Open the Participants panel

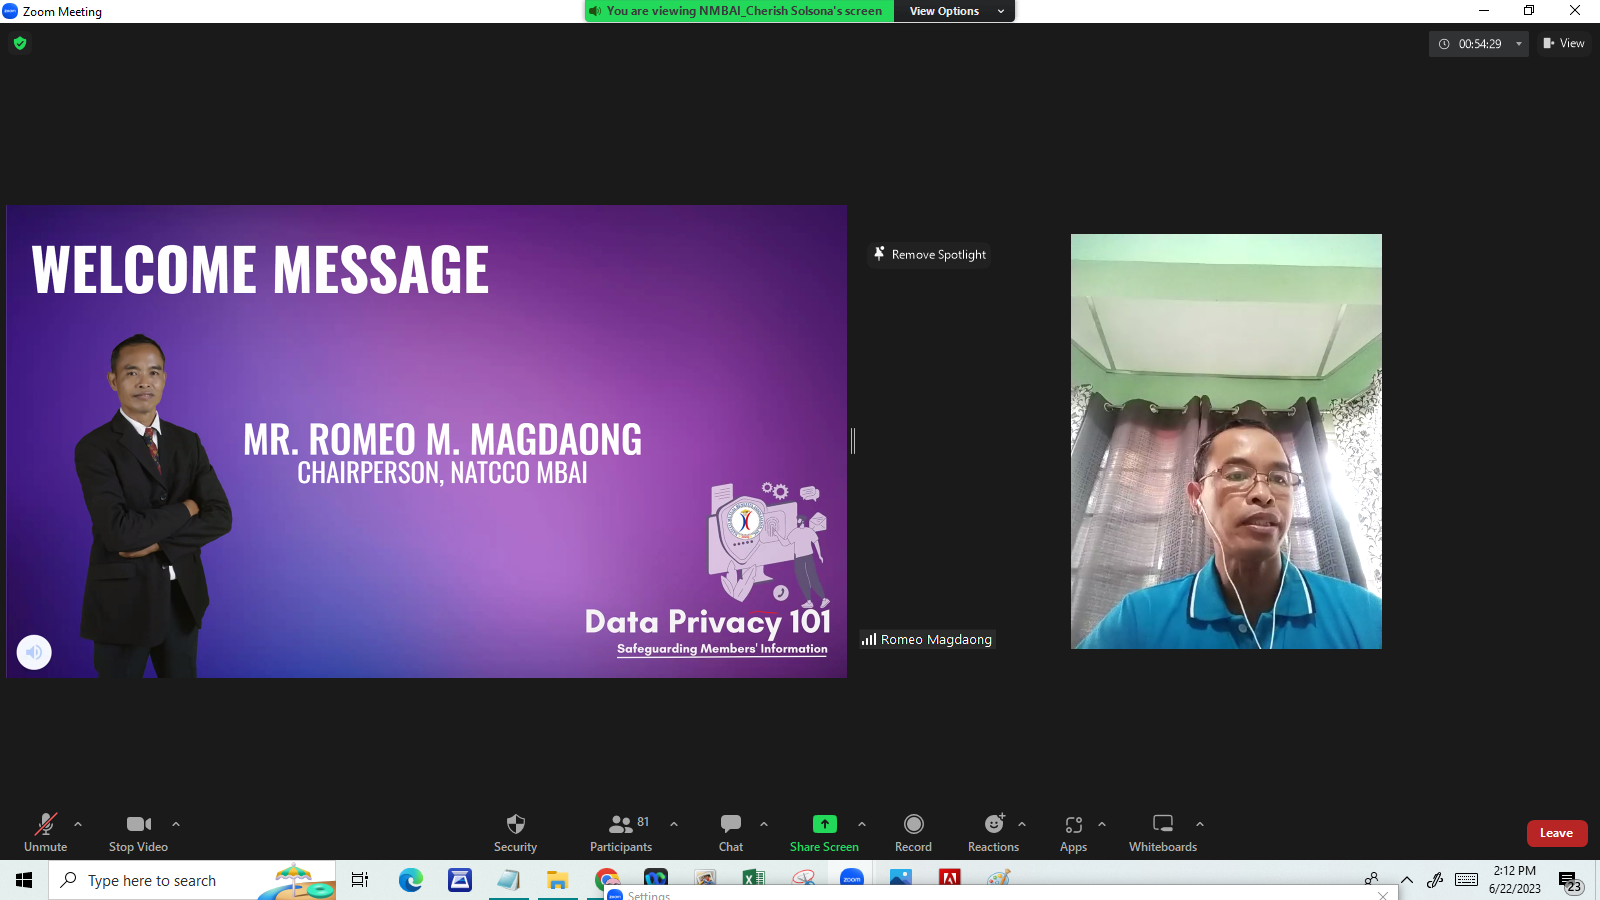[621, 833]
